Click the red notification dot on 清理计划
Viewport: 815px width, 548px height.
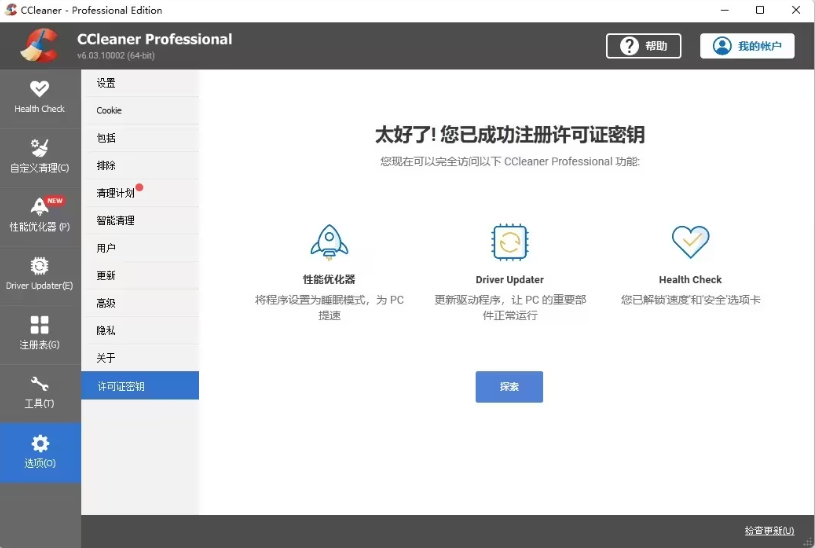pos(139,187)
